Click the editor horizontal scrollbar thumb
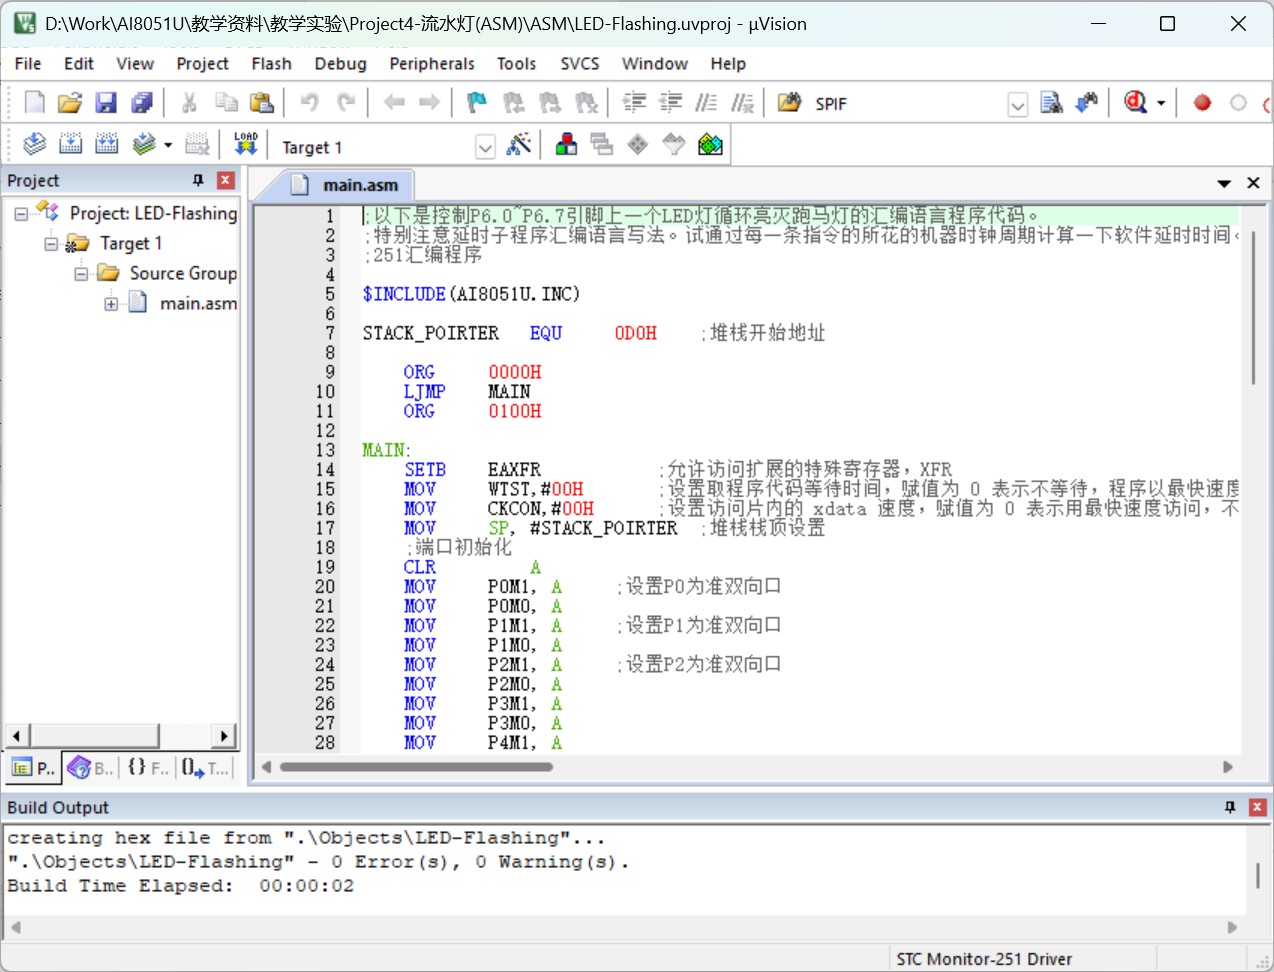1274x972 pixels. 416,767
